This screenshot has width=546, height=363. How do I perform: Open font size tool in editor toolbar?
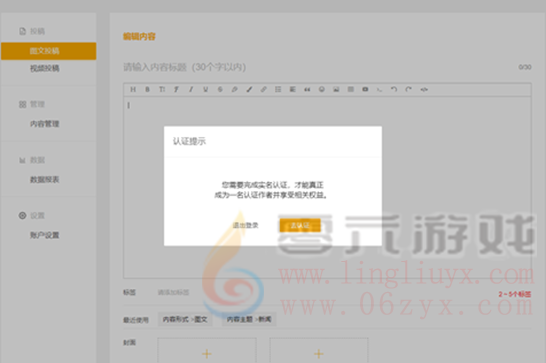[162, 90]
